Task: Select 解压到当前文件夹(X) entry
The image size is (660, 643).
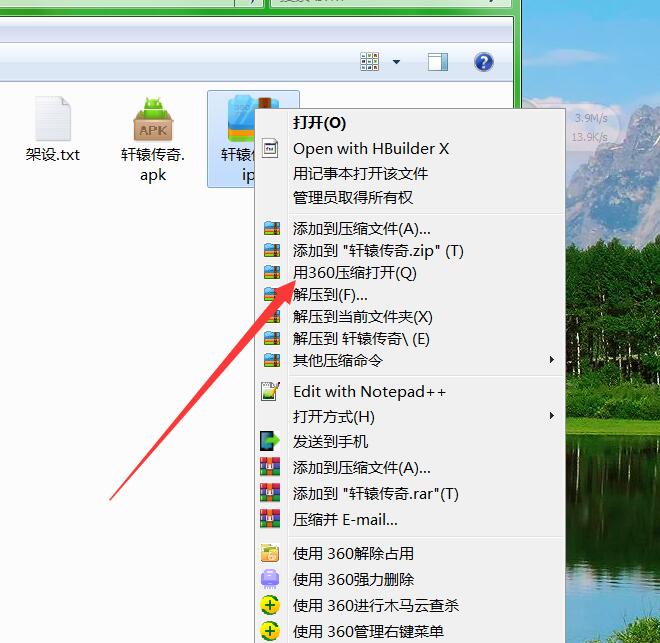Action: click(362, 316)
